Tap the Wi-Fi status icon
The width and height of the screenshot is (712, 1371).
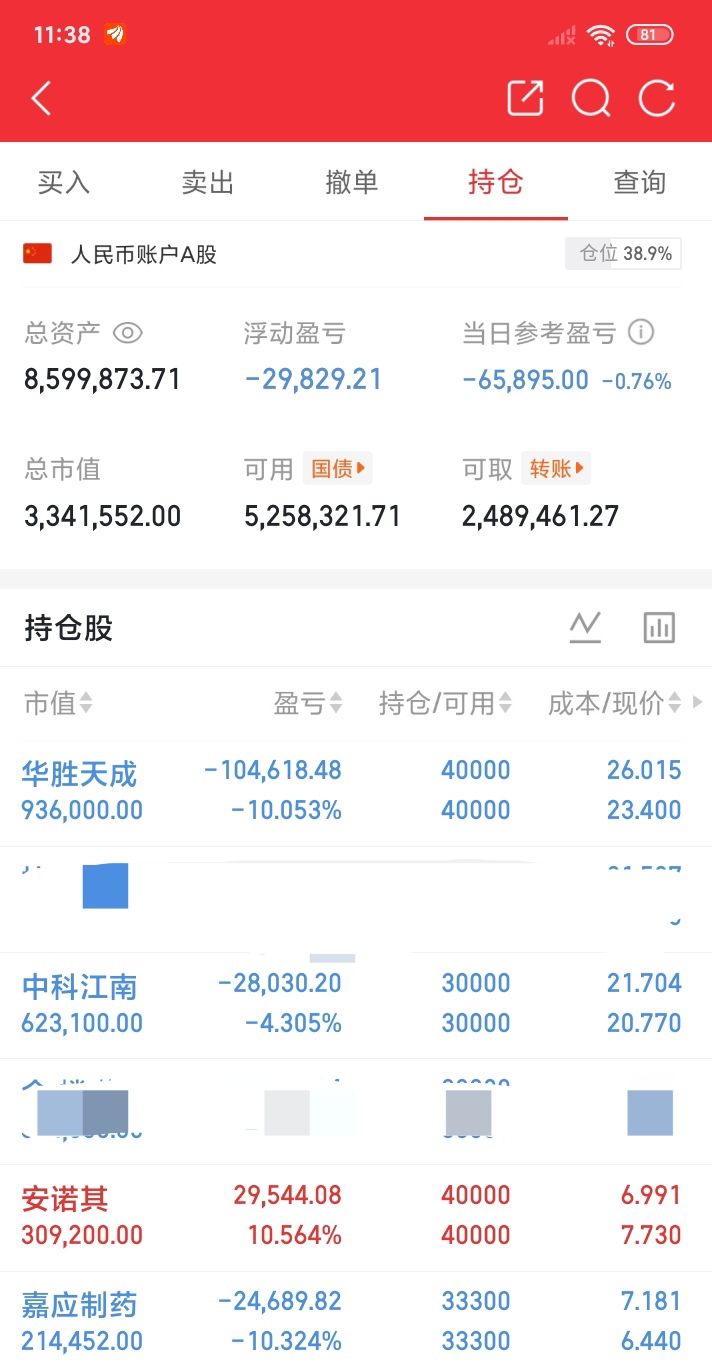tap(601, 35)
